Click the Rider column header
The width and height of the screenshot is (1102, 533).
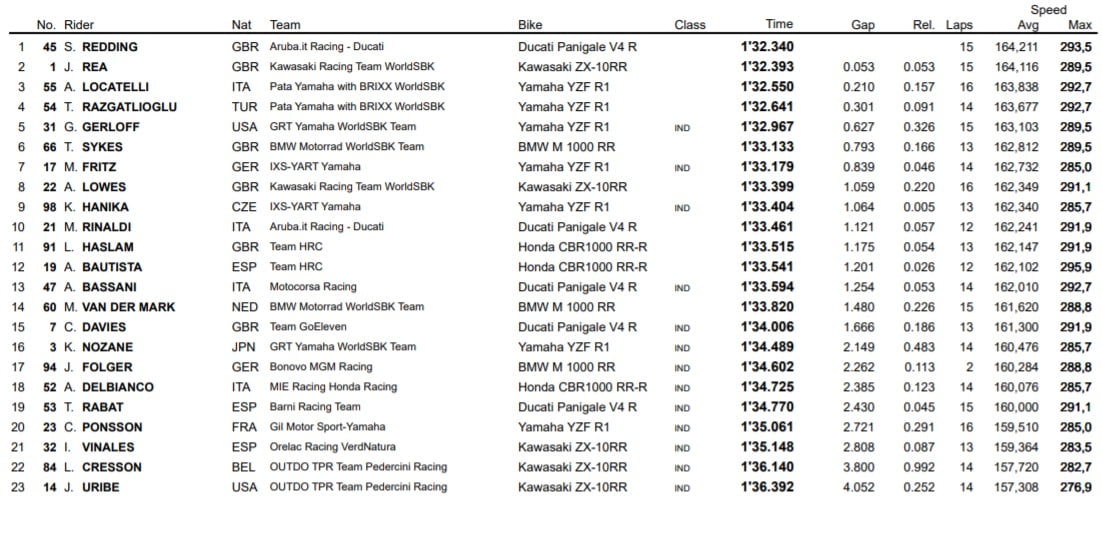point(78,25)
